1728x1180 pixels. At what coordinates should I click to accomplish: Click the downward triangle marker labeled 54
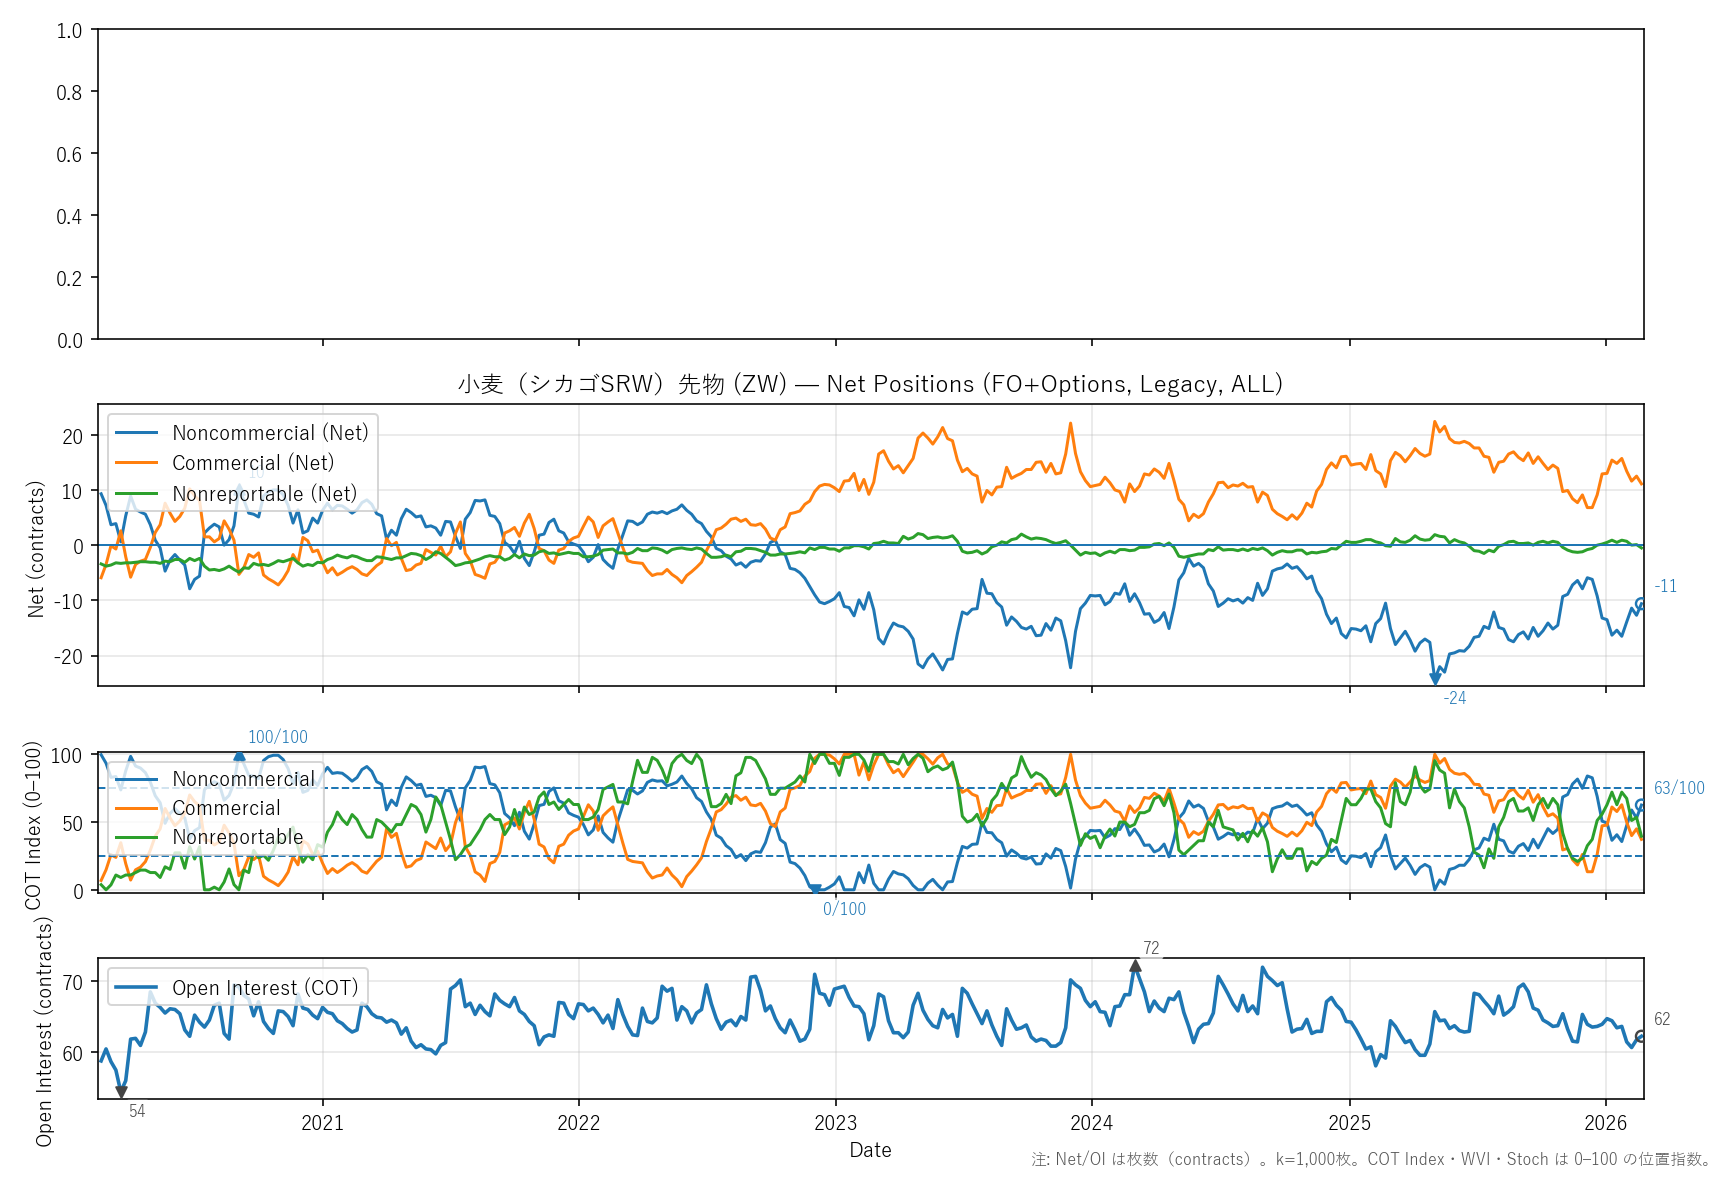(x=121, y=1092)
